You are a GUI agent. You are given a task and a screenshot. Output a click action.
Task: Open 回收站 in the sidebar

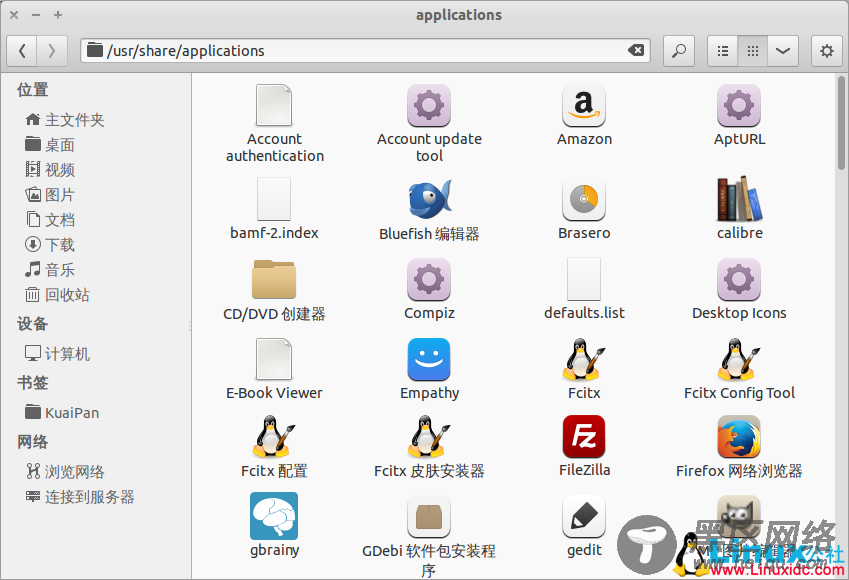tap(57, 294)
